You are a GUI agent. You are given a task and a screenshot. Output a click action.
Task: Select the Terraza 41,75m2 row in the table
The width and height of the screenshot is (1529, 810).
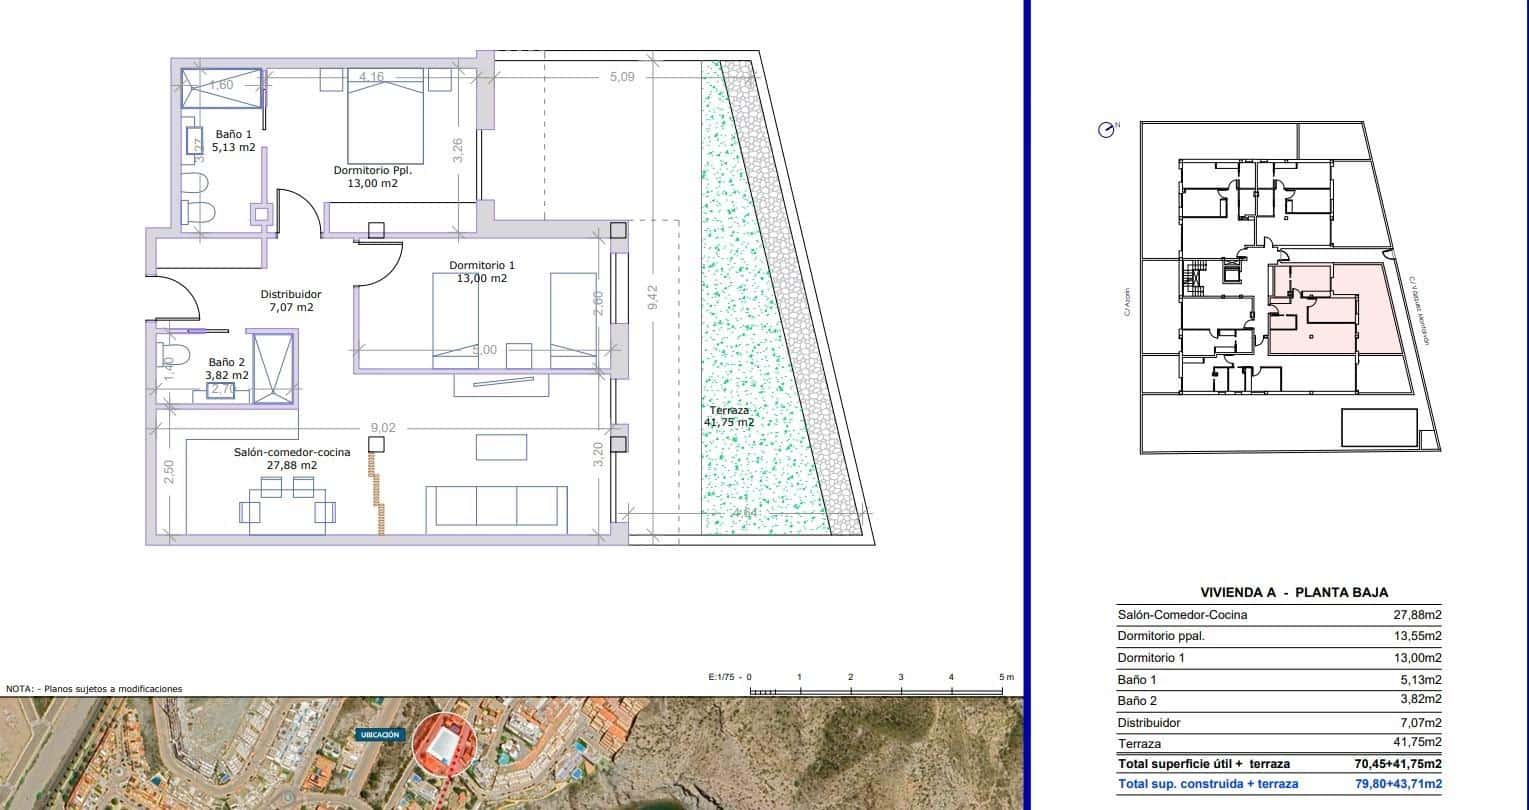tap(1277, 743)
